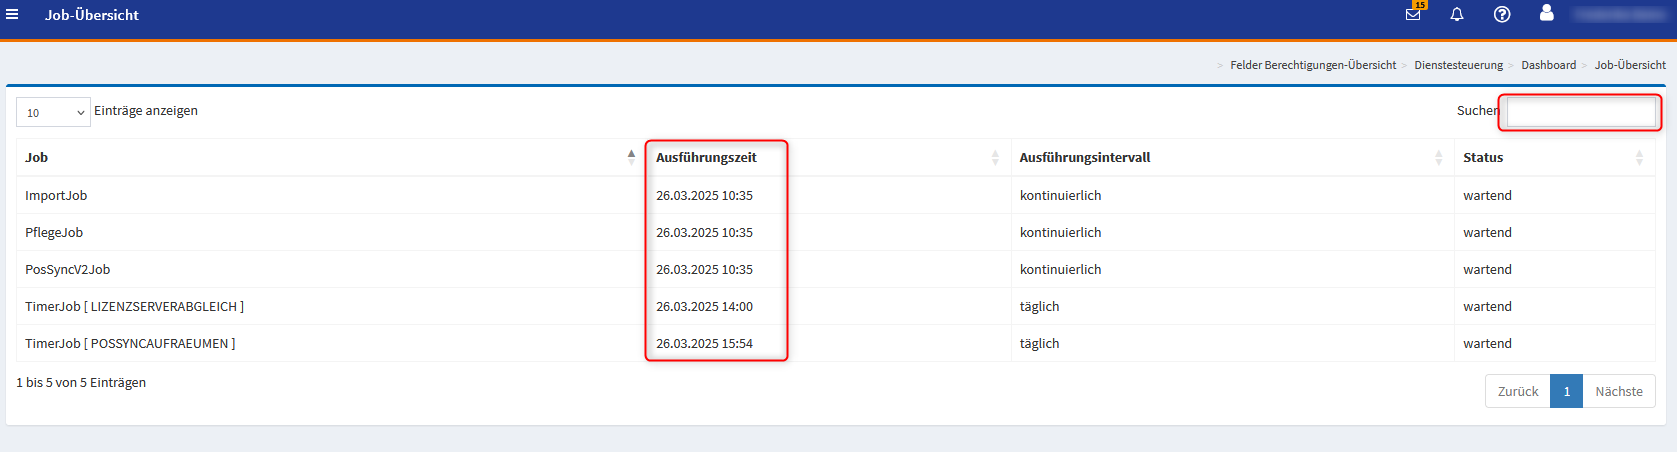Click the Zurück pagination button
Viewport: 1677px width, 452px height.
click(1517, 391)
